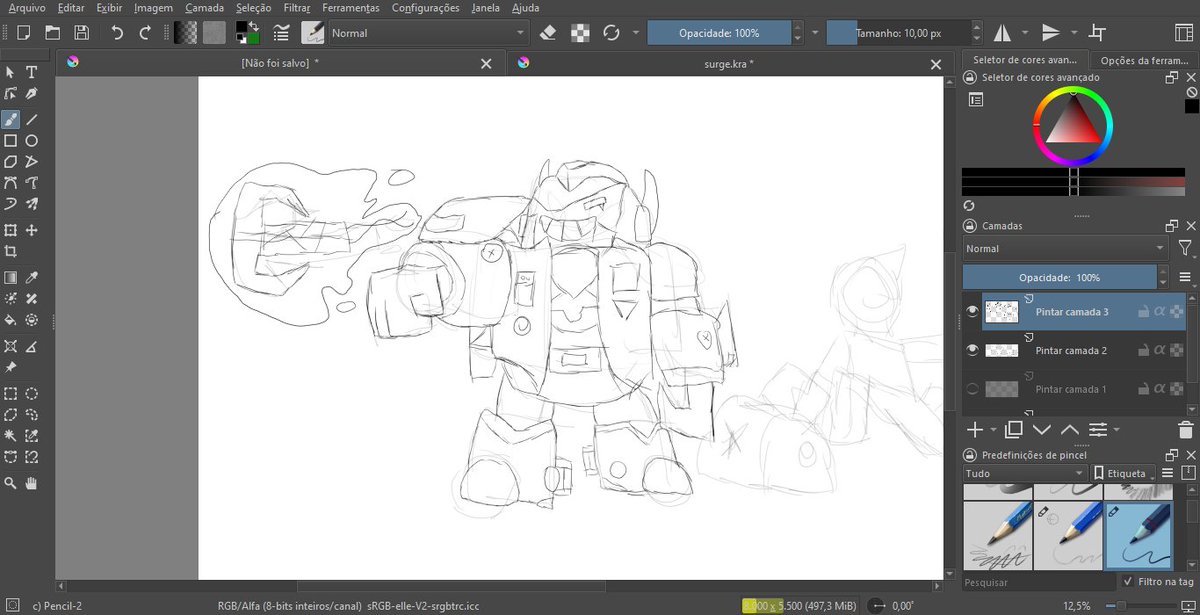Move layer down with down arrow

(x=1041, y=430)
